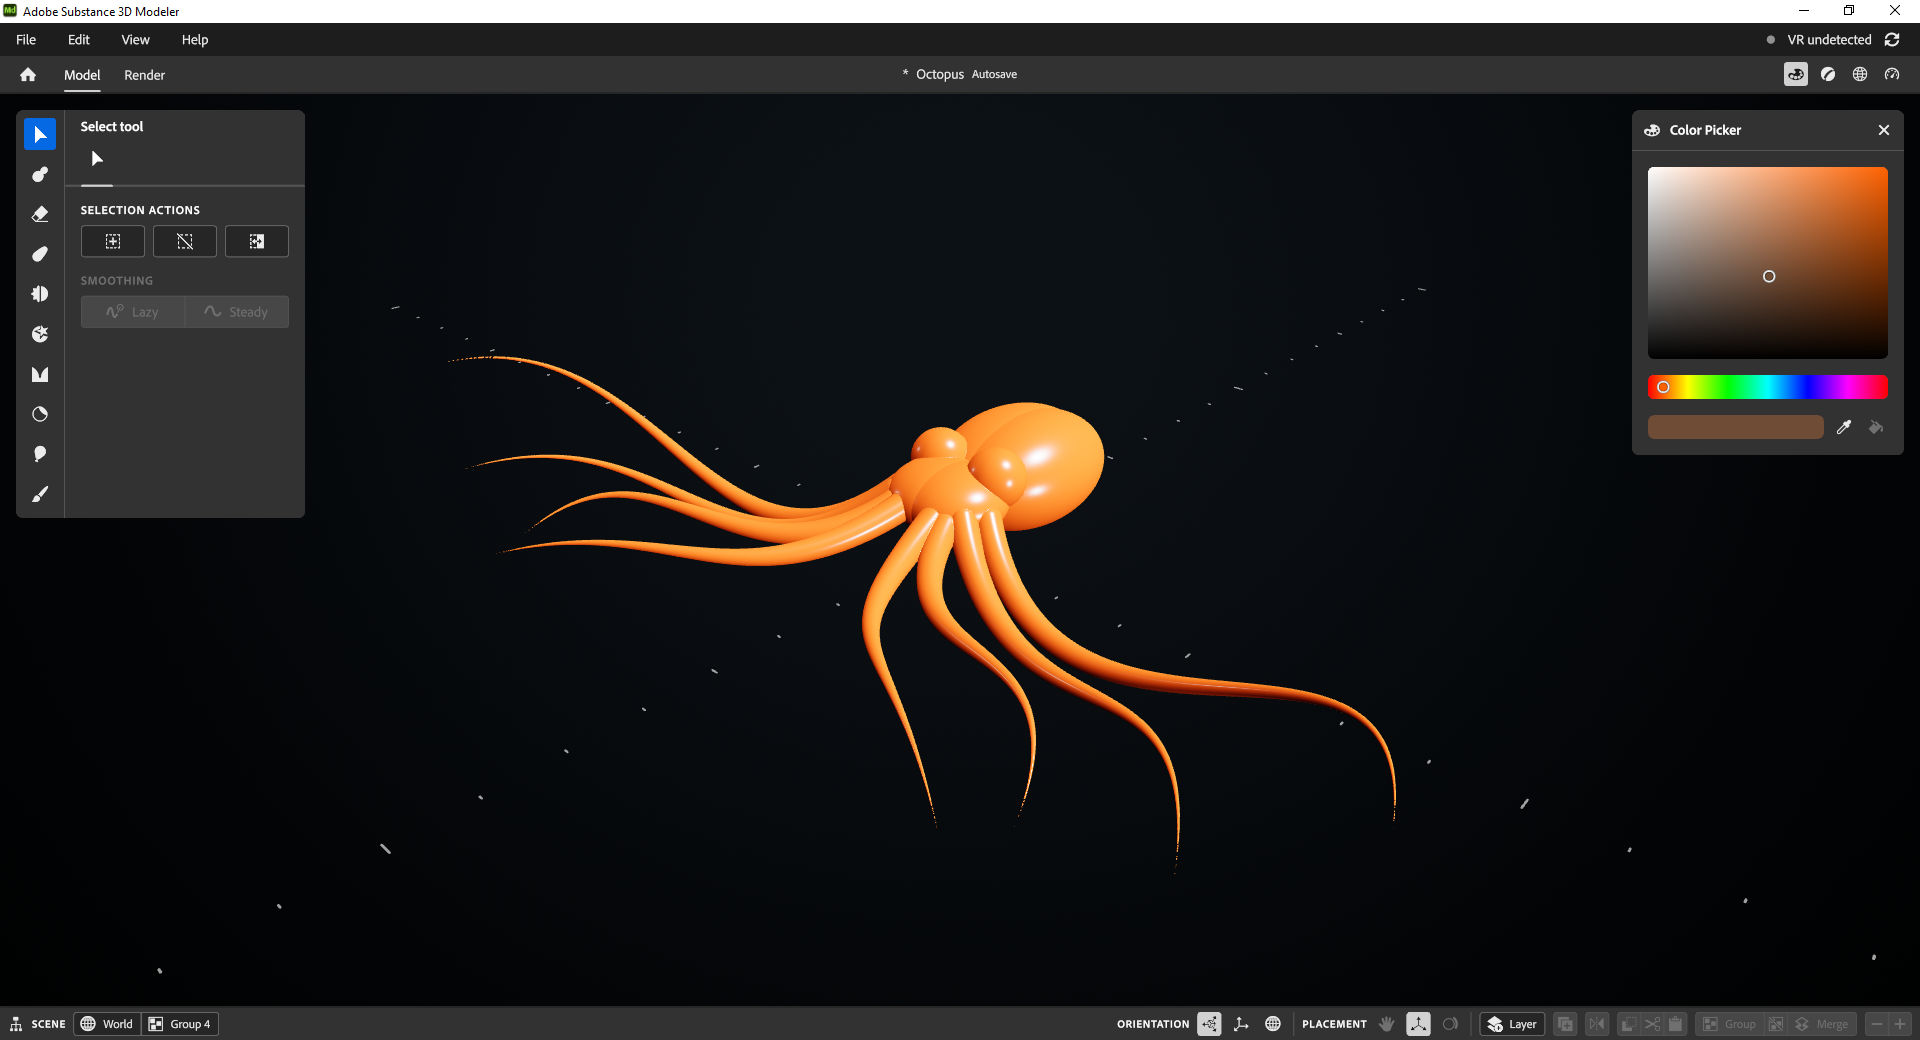Open the Edit menu
The height and width of the screenshot is (1040, 1920).
tap(78, 40)
